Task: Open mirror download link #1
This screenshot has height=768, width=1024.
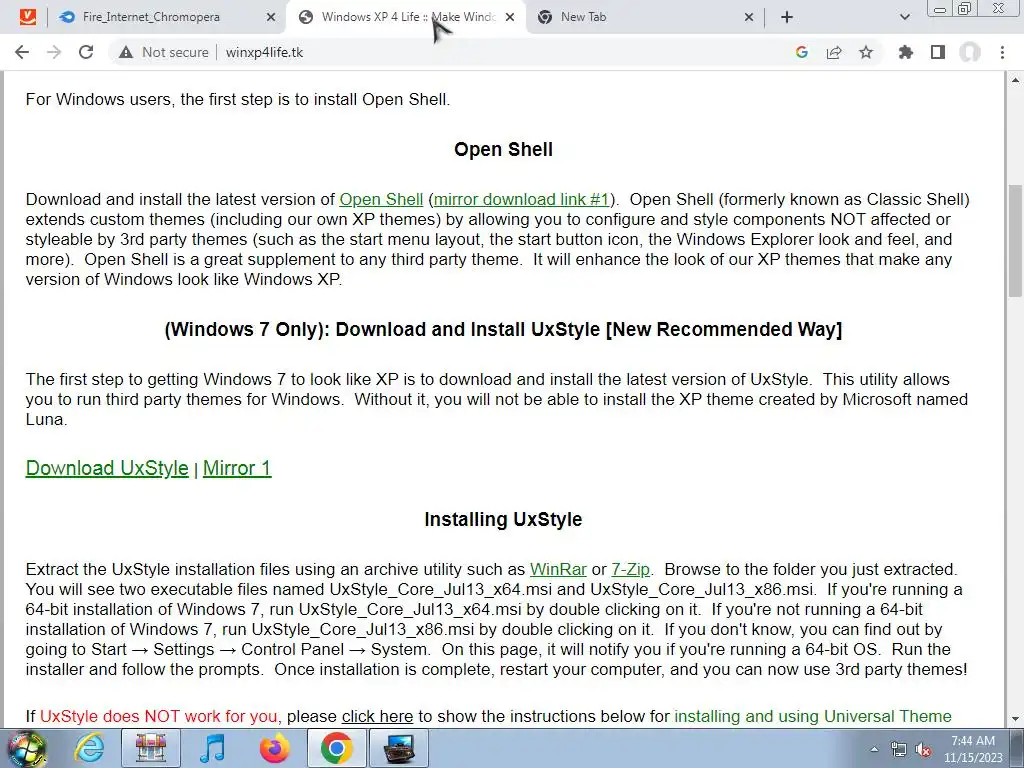Action: point(521,199)
